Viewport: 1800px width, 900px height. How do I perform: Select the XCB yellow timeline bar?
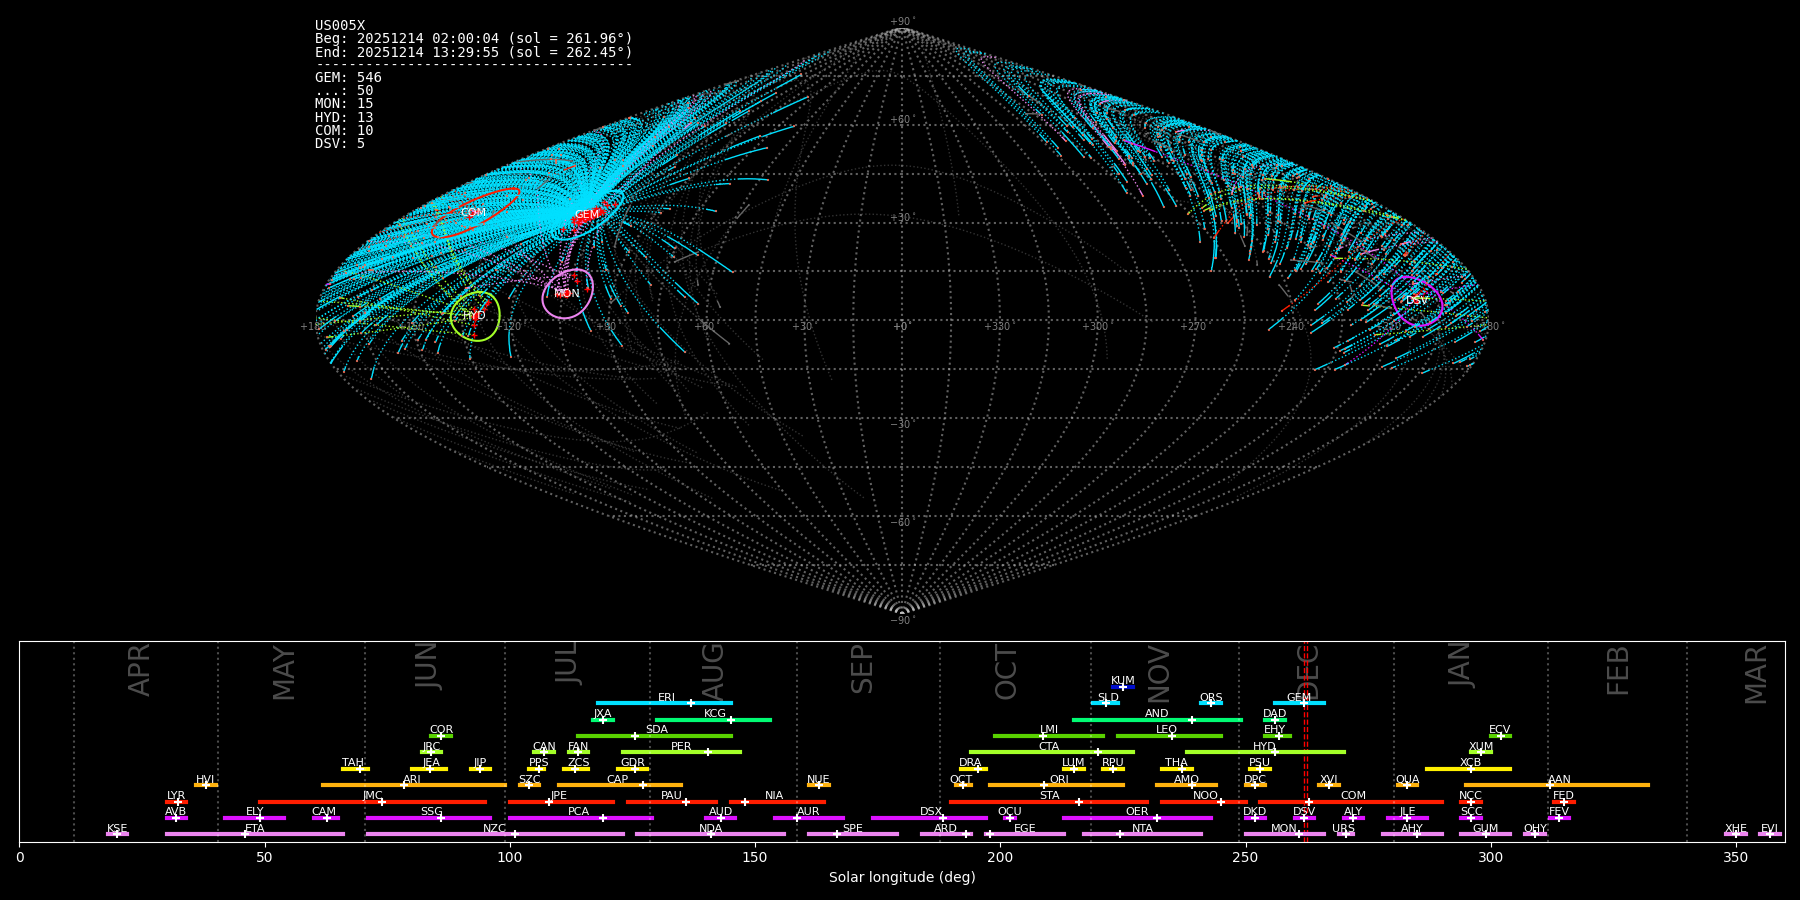pos(1468,769)
